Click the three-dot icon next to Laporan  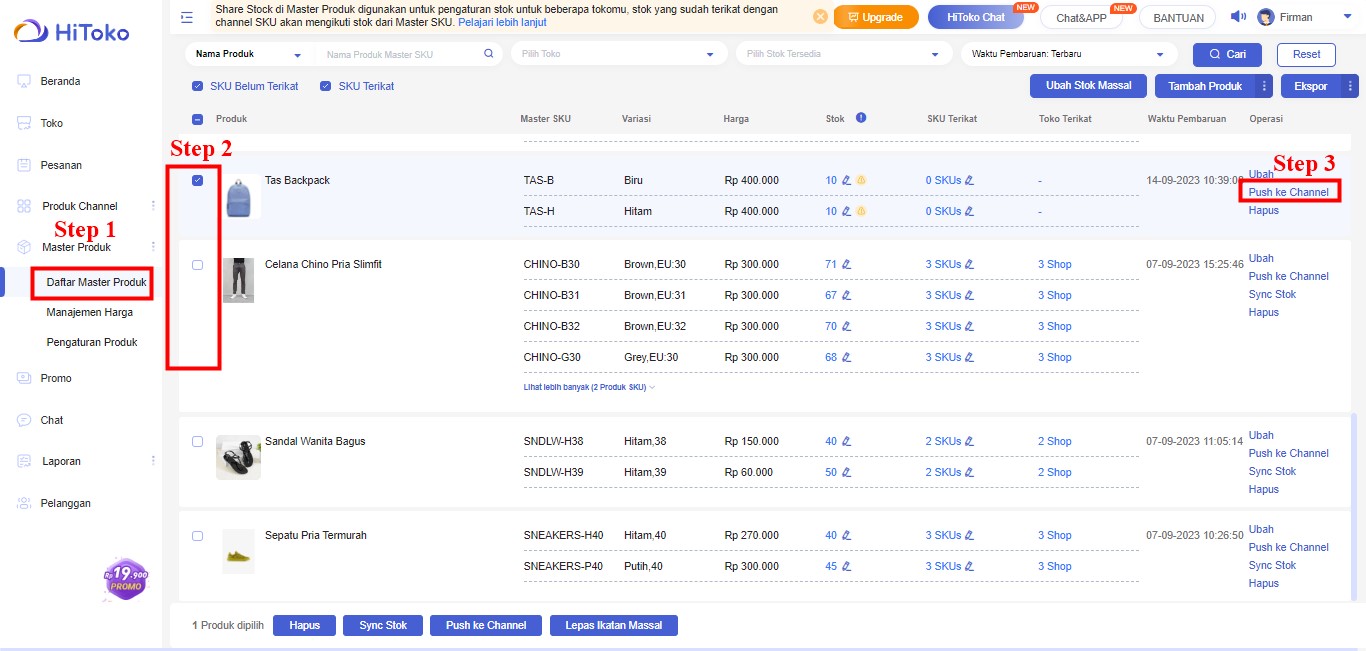(x=153, y=461)
